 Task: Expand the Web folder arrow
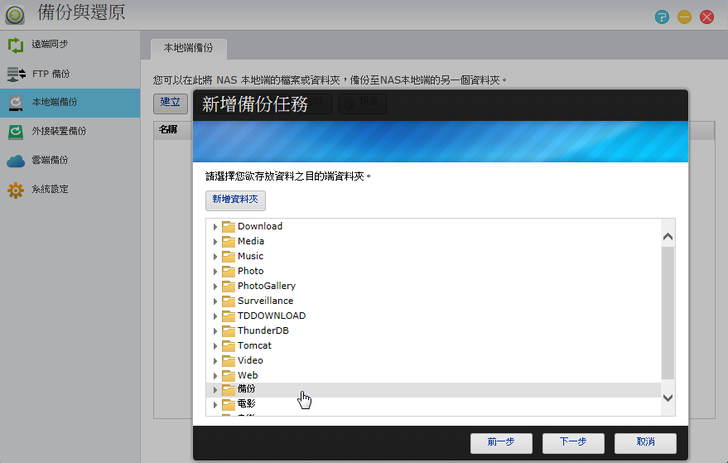click(x=215, y=376)
